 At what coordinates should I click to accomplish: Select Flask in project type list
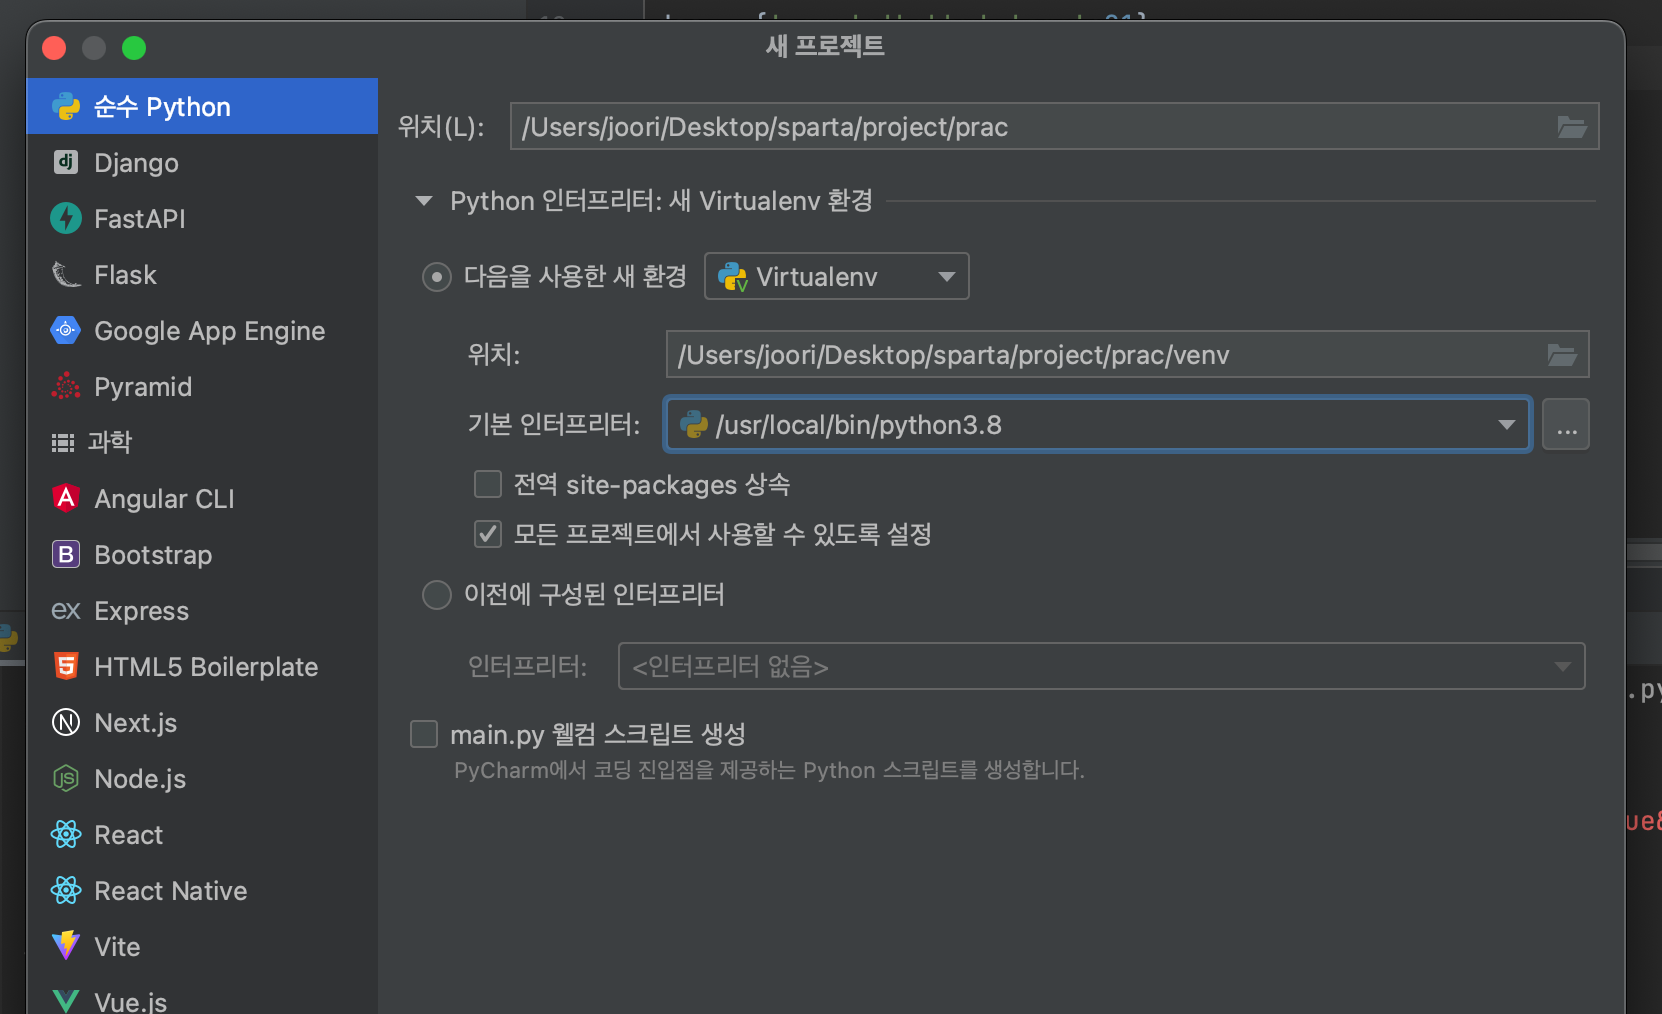point(202,274)
